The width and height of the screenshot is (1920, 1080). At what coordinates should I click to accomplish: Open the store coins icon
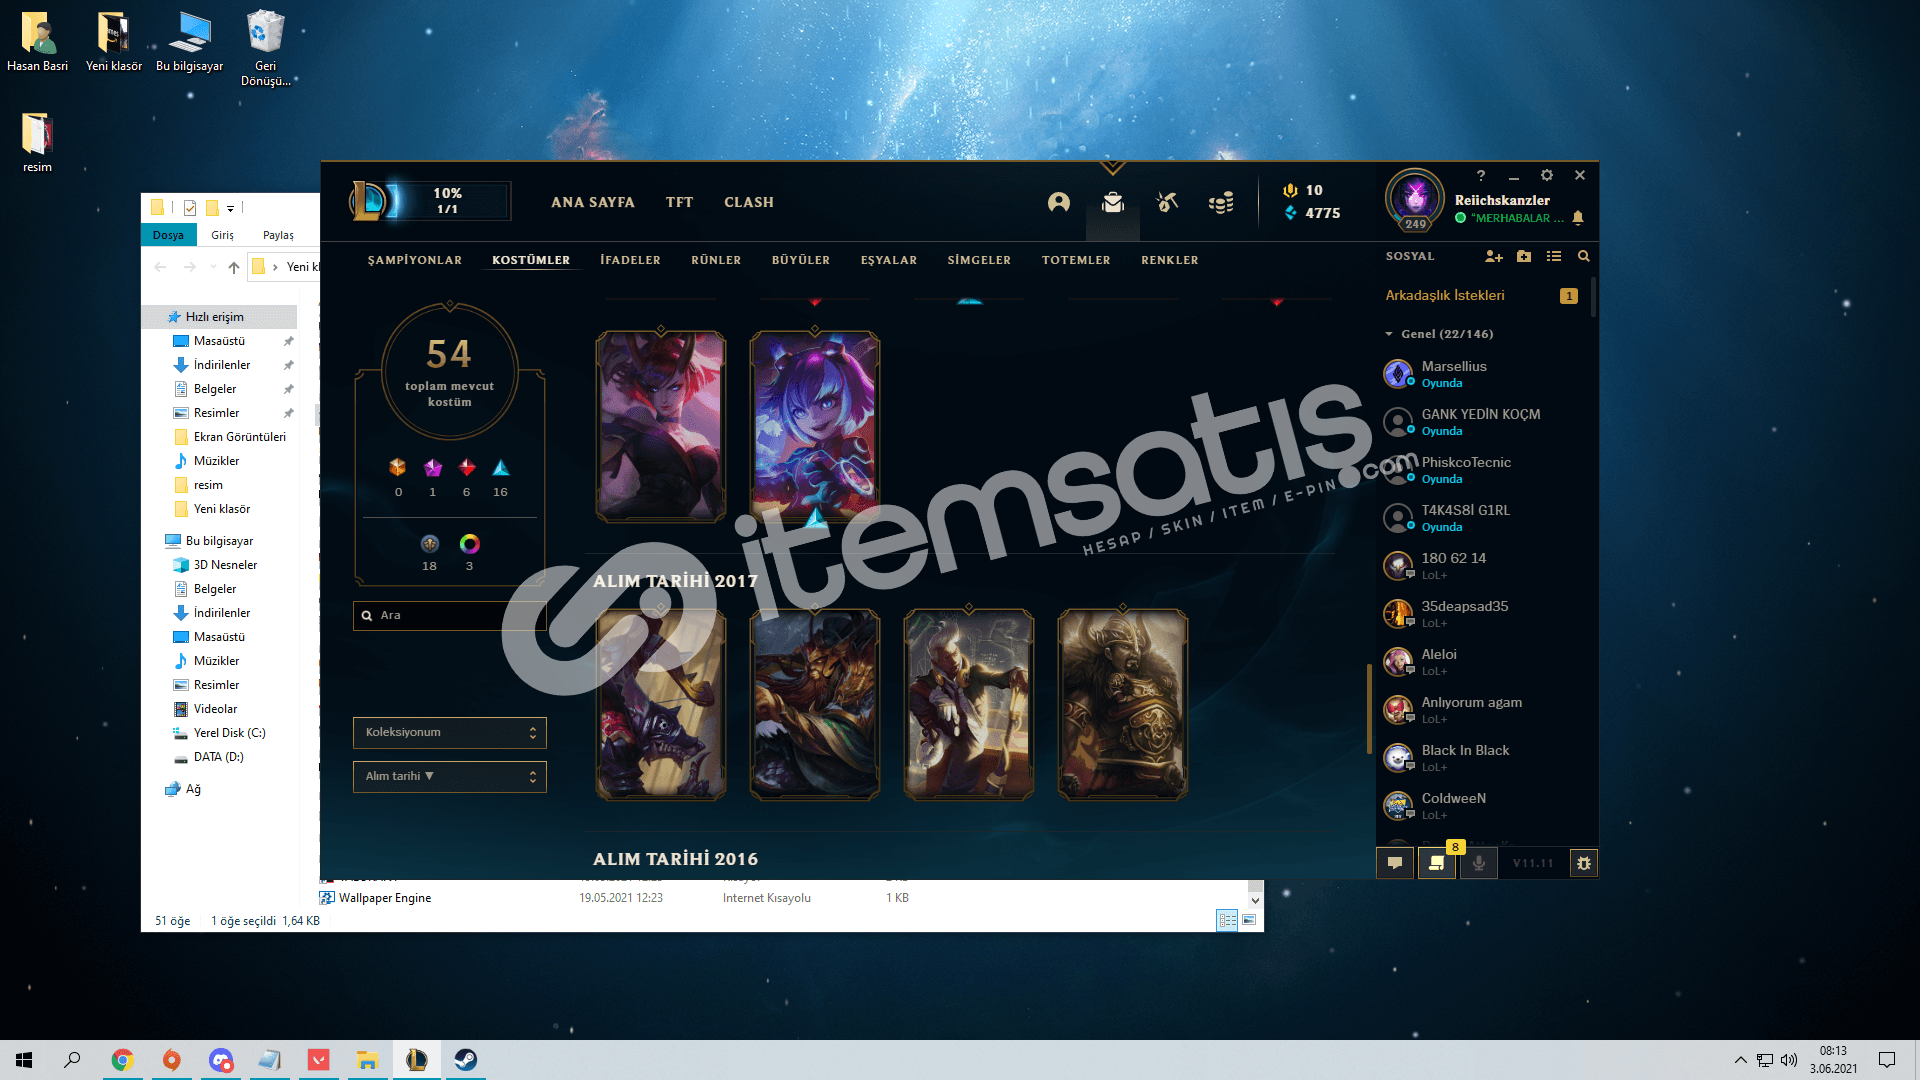(1221, 203)
